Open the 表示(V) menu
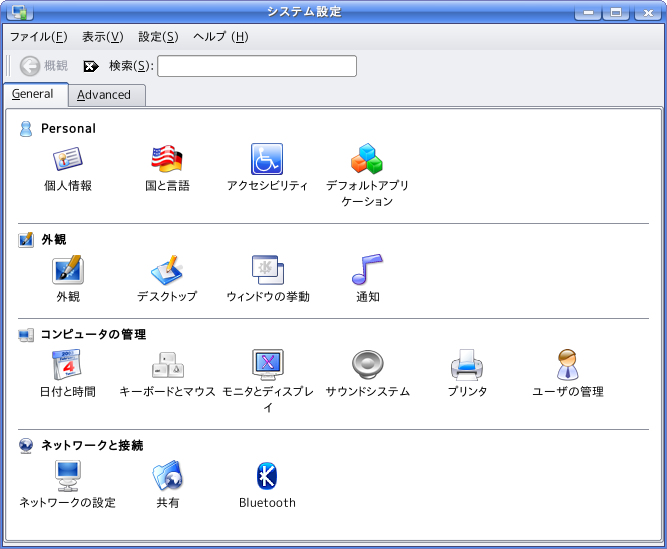Screen dimensions: 667x549 pos(103,37)
